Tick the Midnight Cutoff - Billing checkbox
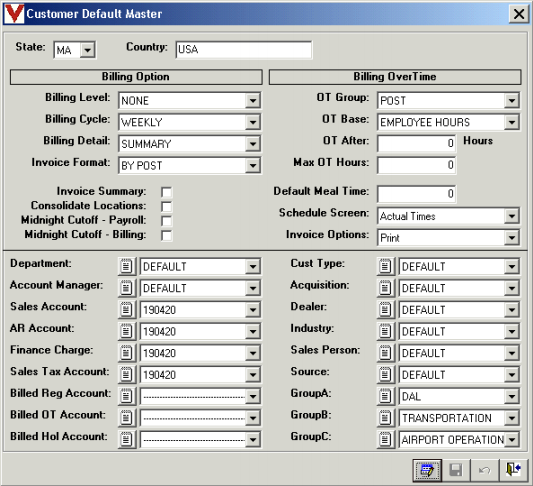533x486 pixels. click(167, 235)
